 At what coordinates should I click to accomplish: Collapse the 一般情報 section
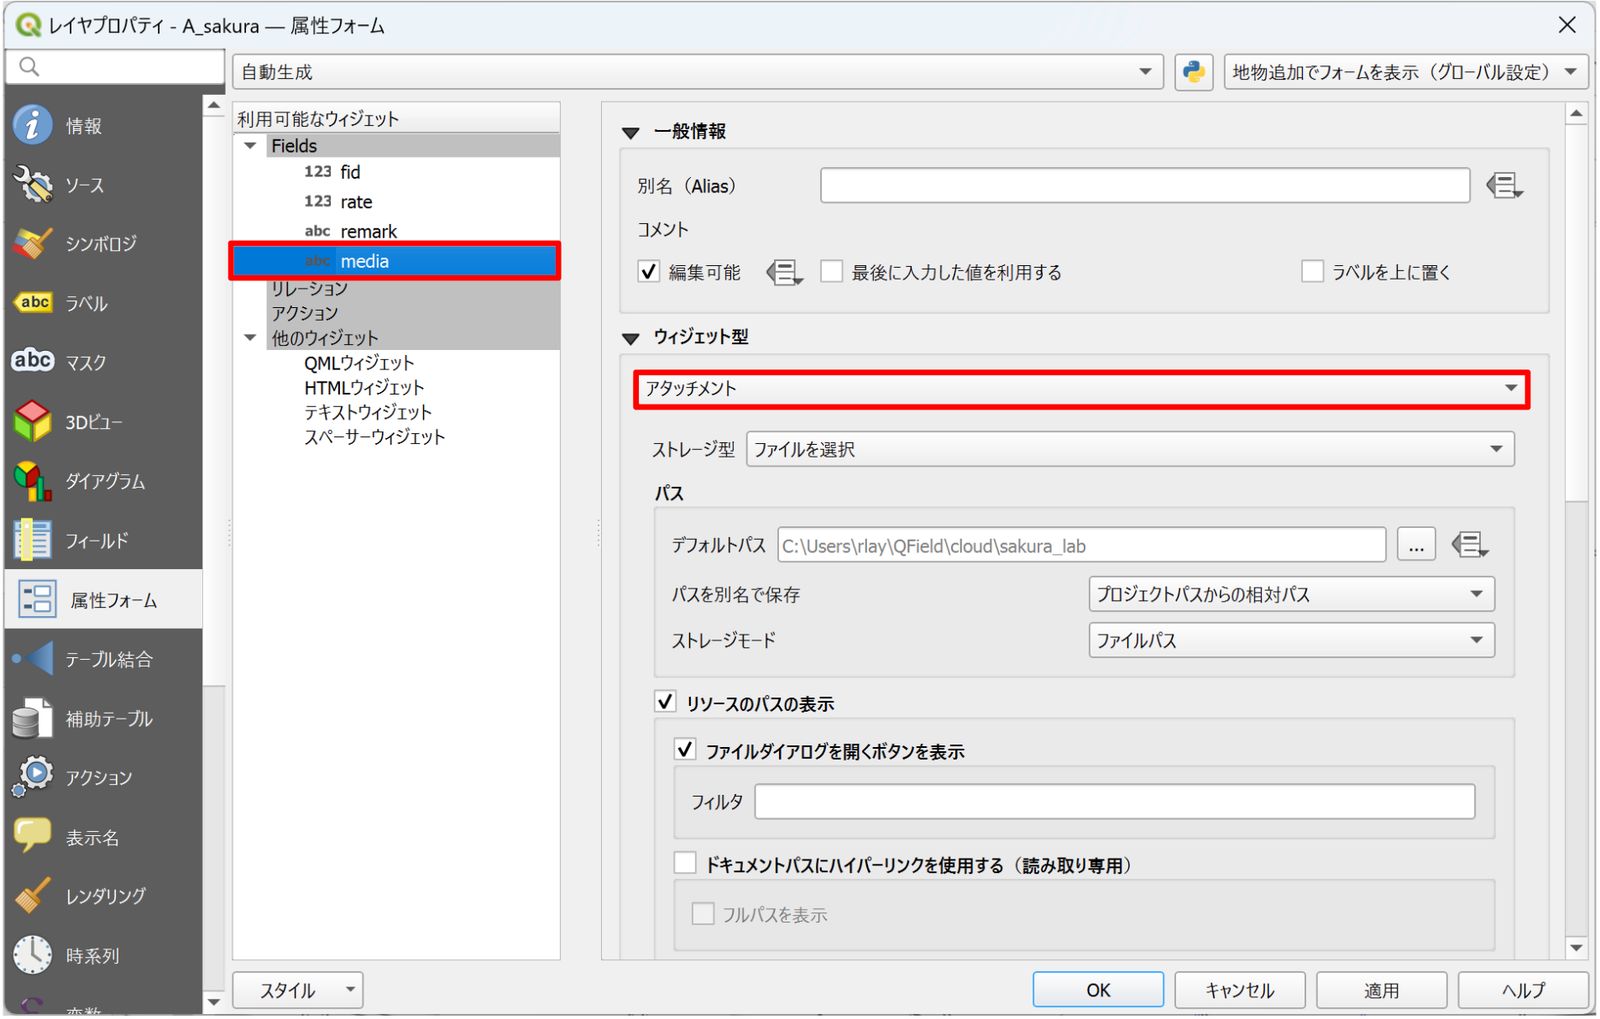point(630,132)
